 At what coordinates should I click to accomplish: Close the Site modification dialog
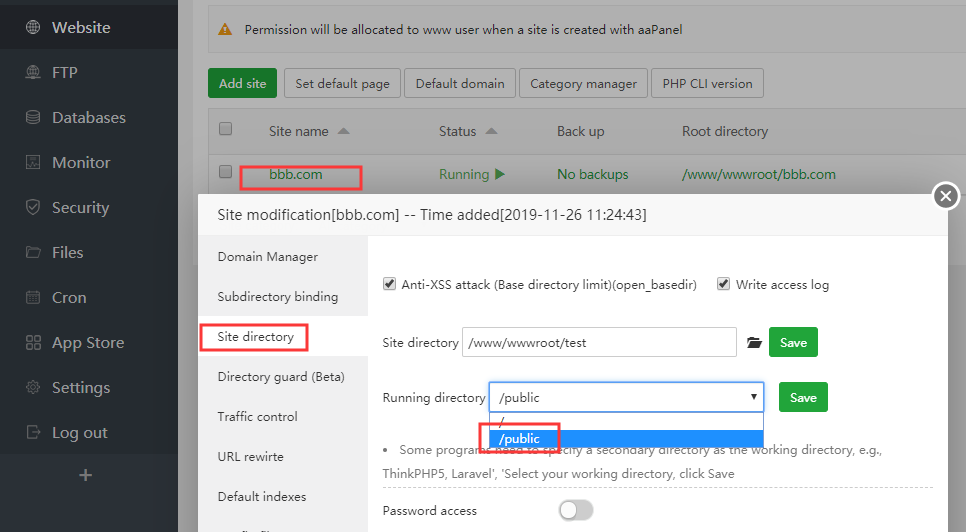946,197
